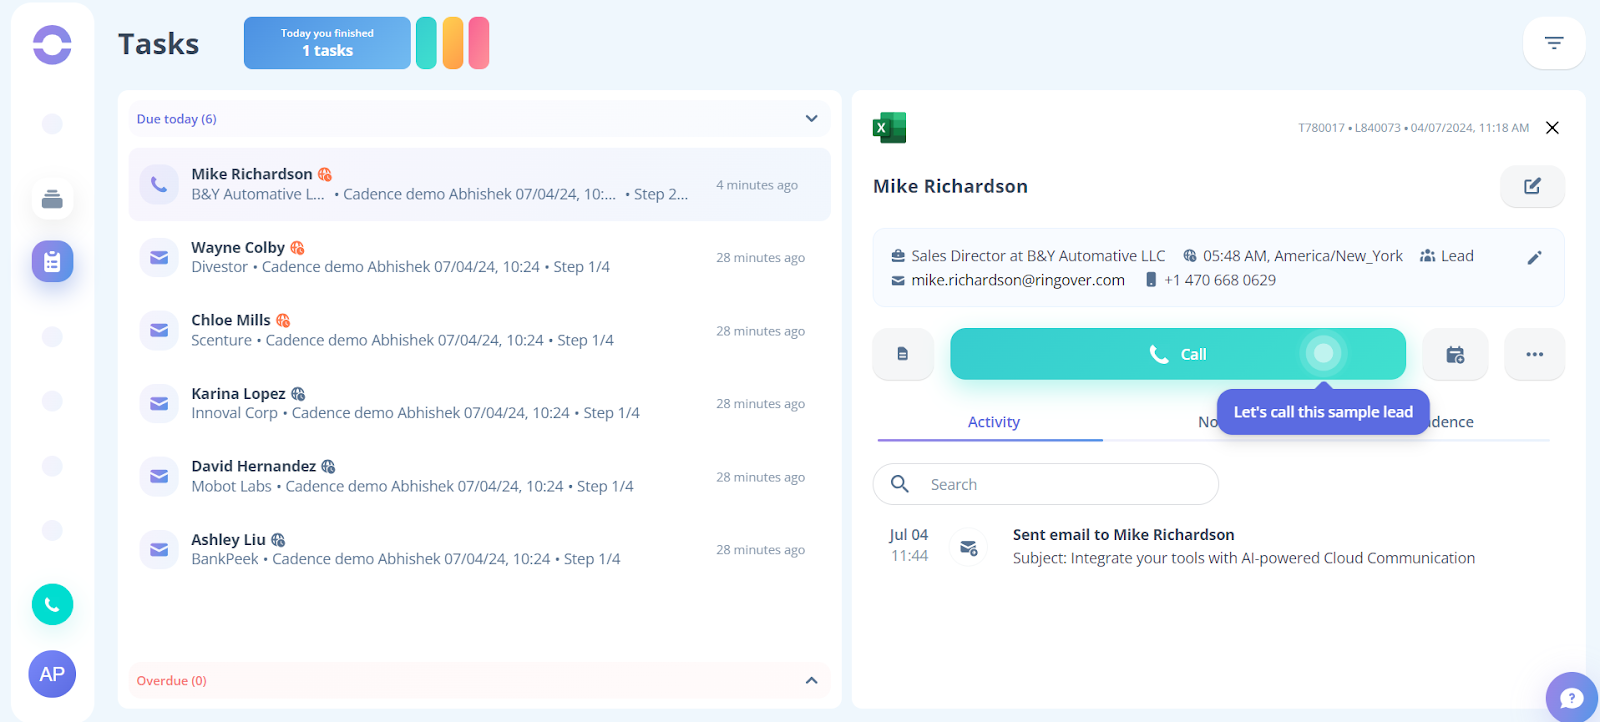Image resolution: width=1600 pixels, height=722 pixels.
Task: Call Mike Richardson with Call button
Action: pyautogui.click(x=1178, y=354)
